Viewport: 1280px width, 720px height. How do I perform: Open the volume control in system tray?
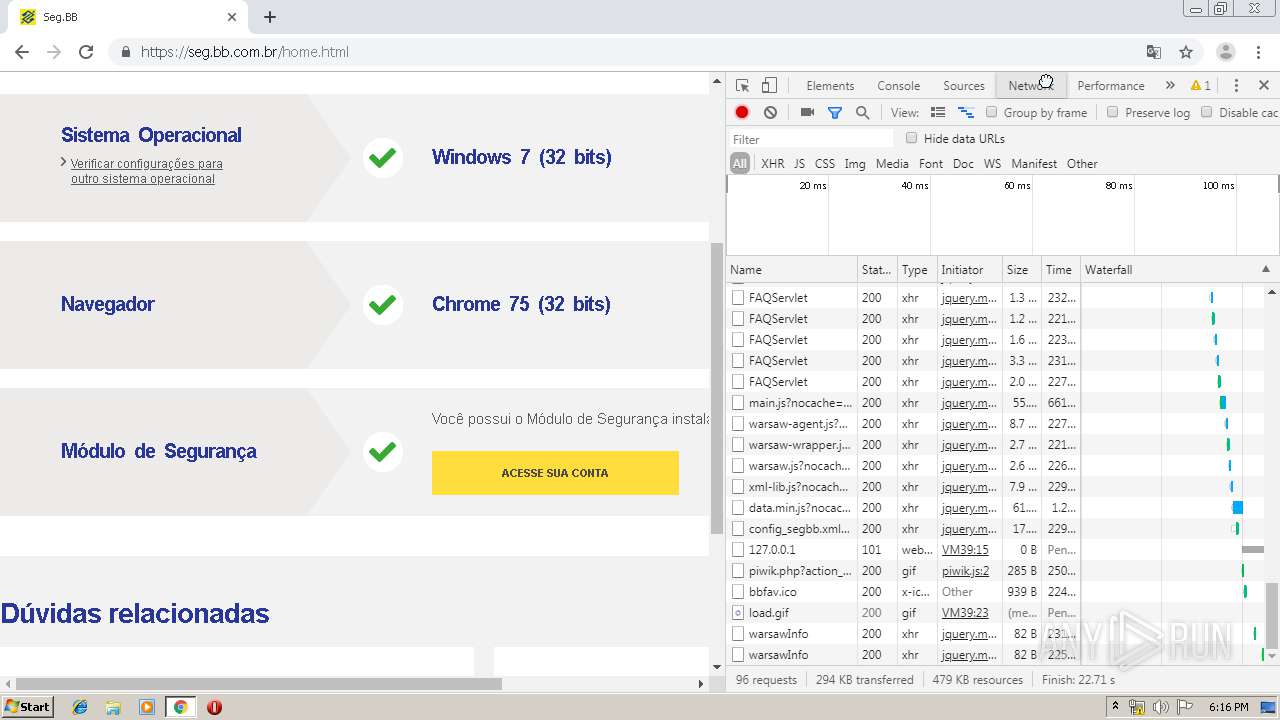pyautogui.click(x=1160, y=707)
